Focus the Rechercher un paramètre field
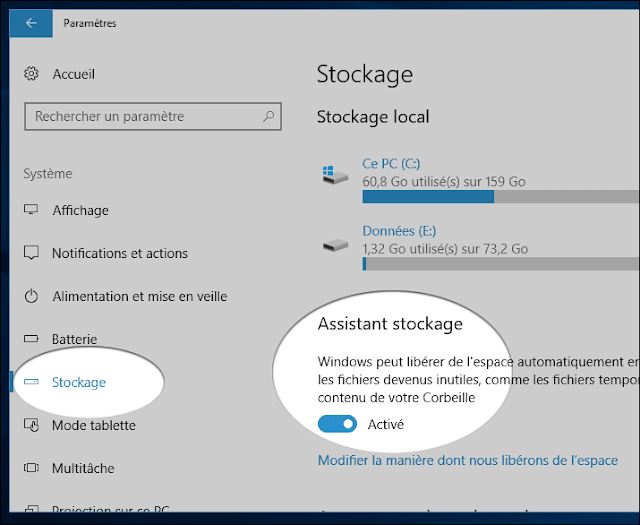This screenshot has height=525, width=640. (153, 116)
